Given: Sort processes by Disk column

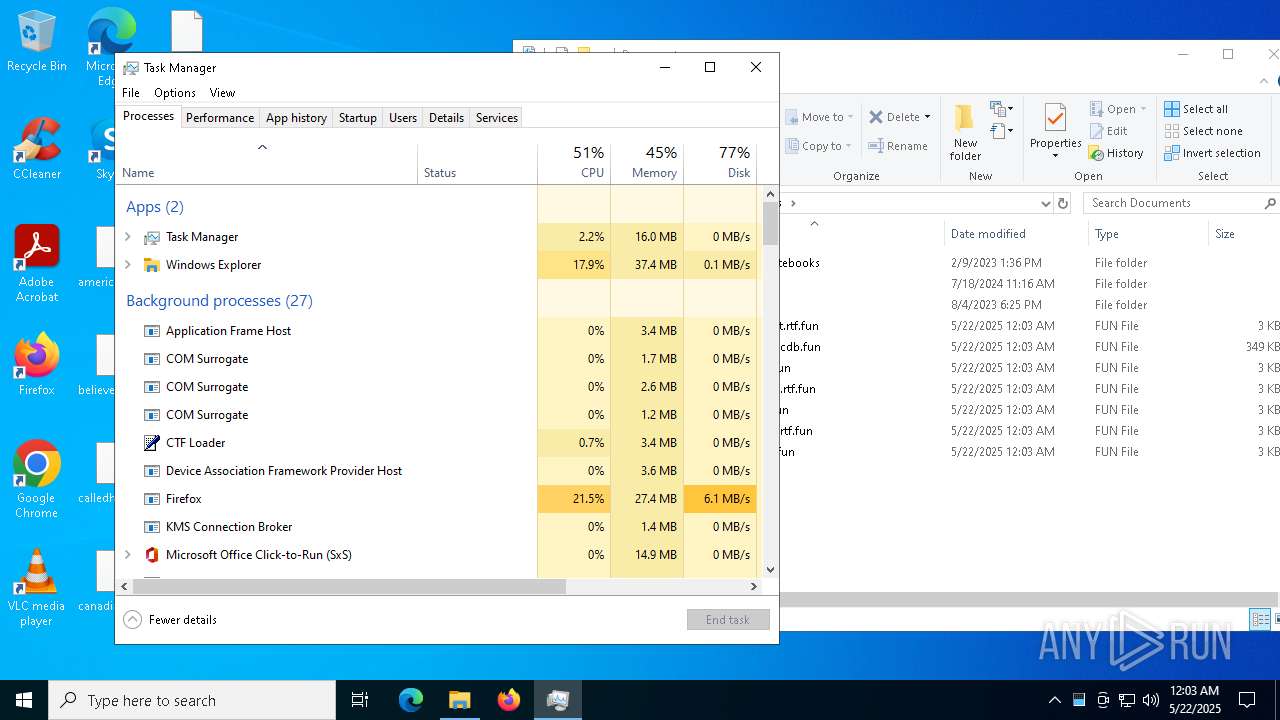Looking at the screenshot, I should 720,163.
